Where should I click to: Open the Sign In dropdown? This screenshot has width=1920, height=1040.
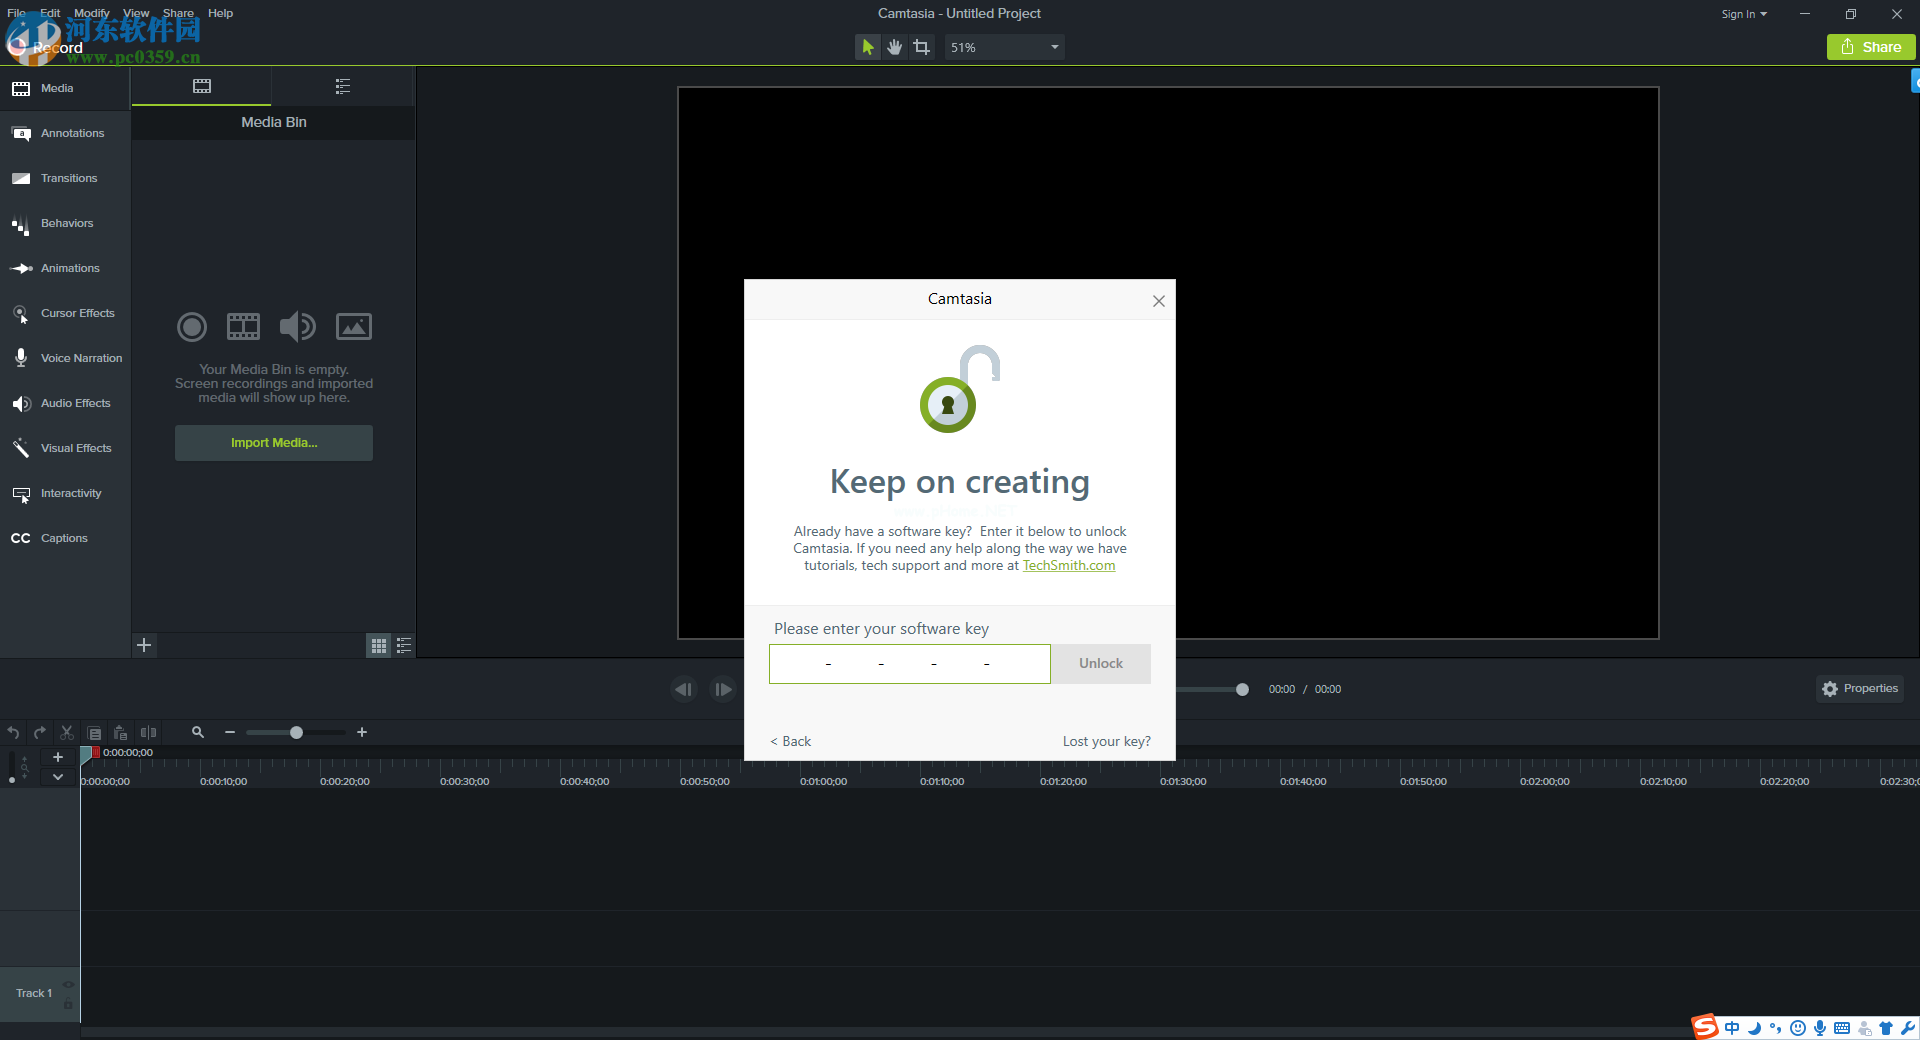[x=1744, y=14]
